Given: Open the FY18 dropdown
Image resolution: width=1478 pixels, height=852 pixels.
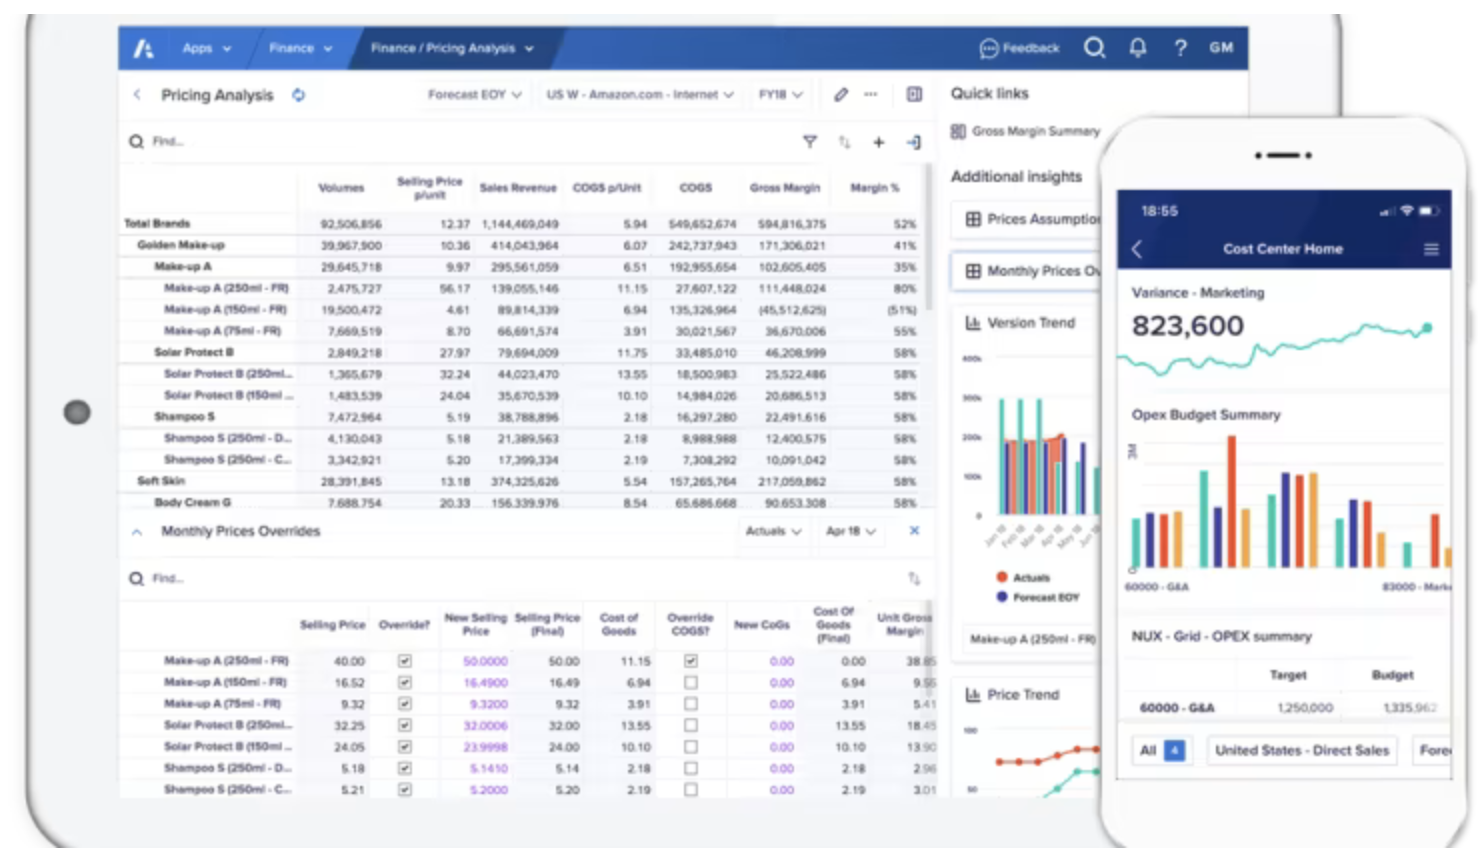Looking at the screenshot, I should click(781, 95).
